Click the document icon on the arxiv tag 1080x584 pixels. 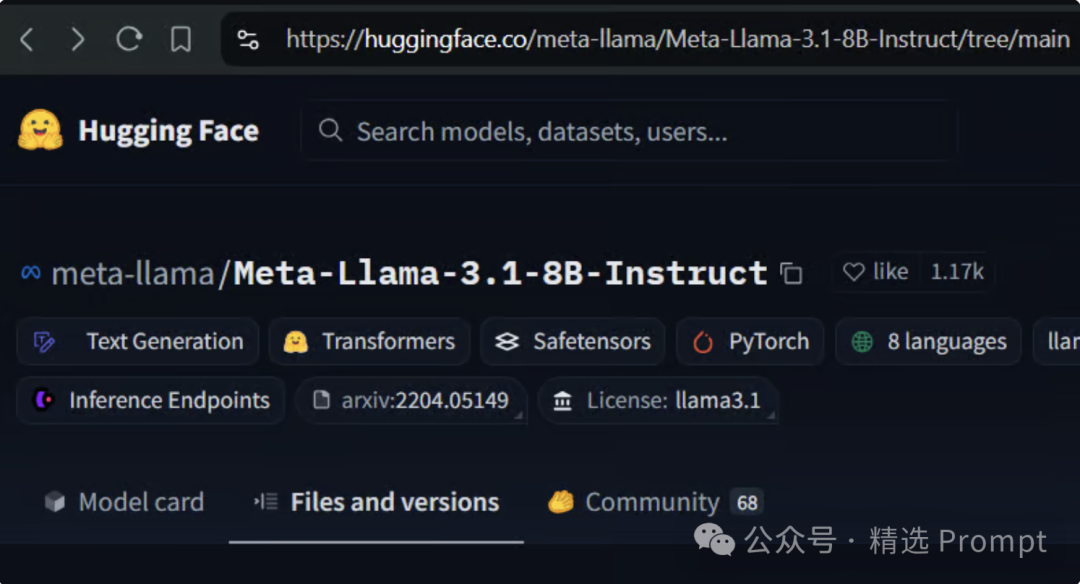[x=322, y=399]
